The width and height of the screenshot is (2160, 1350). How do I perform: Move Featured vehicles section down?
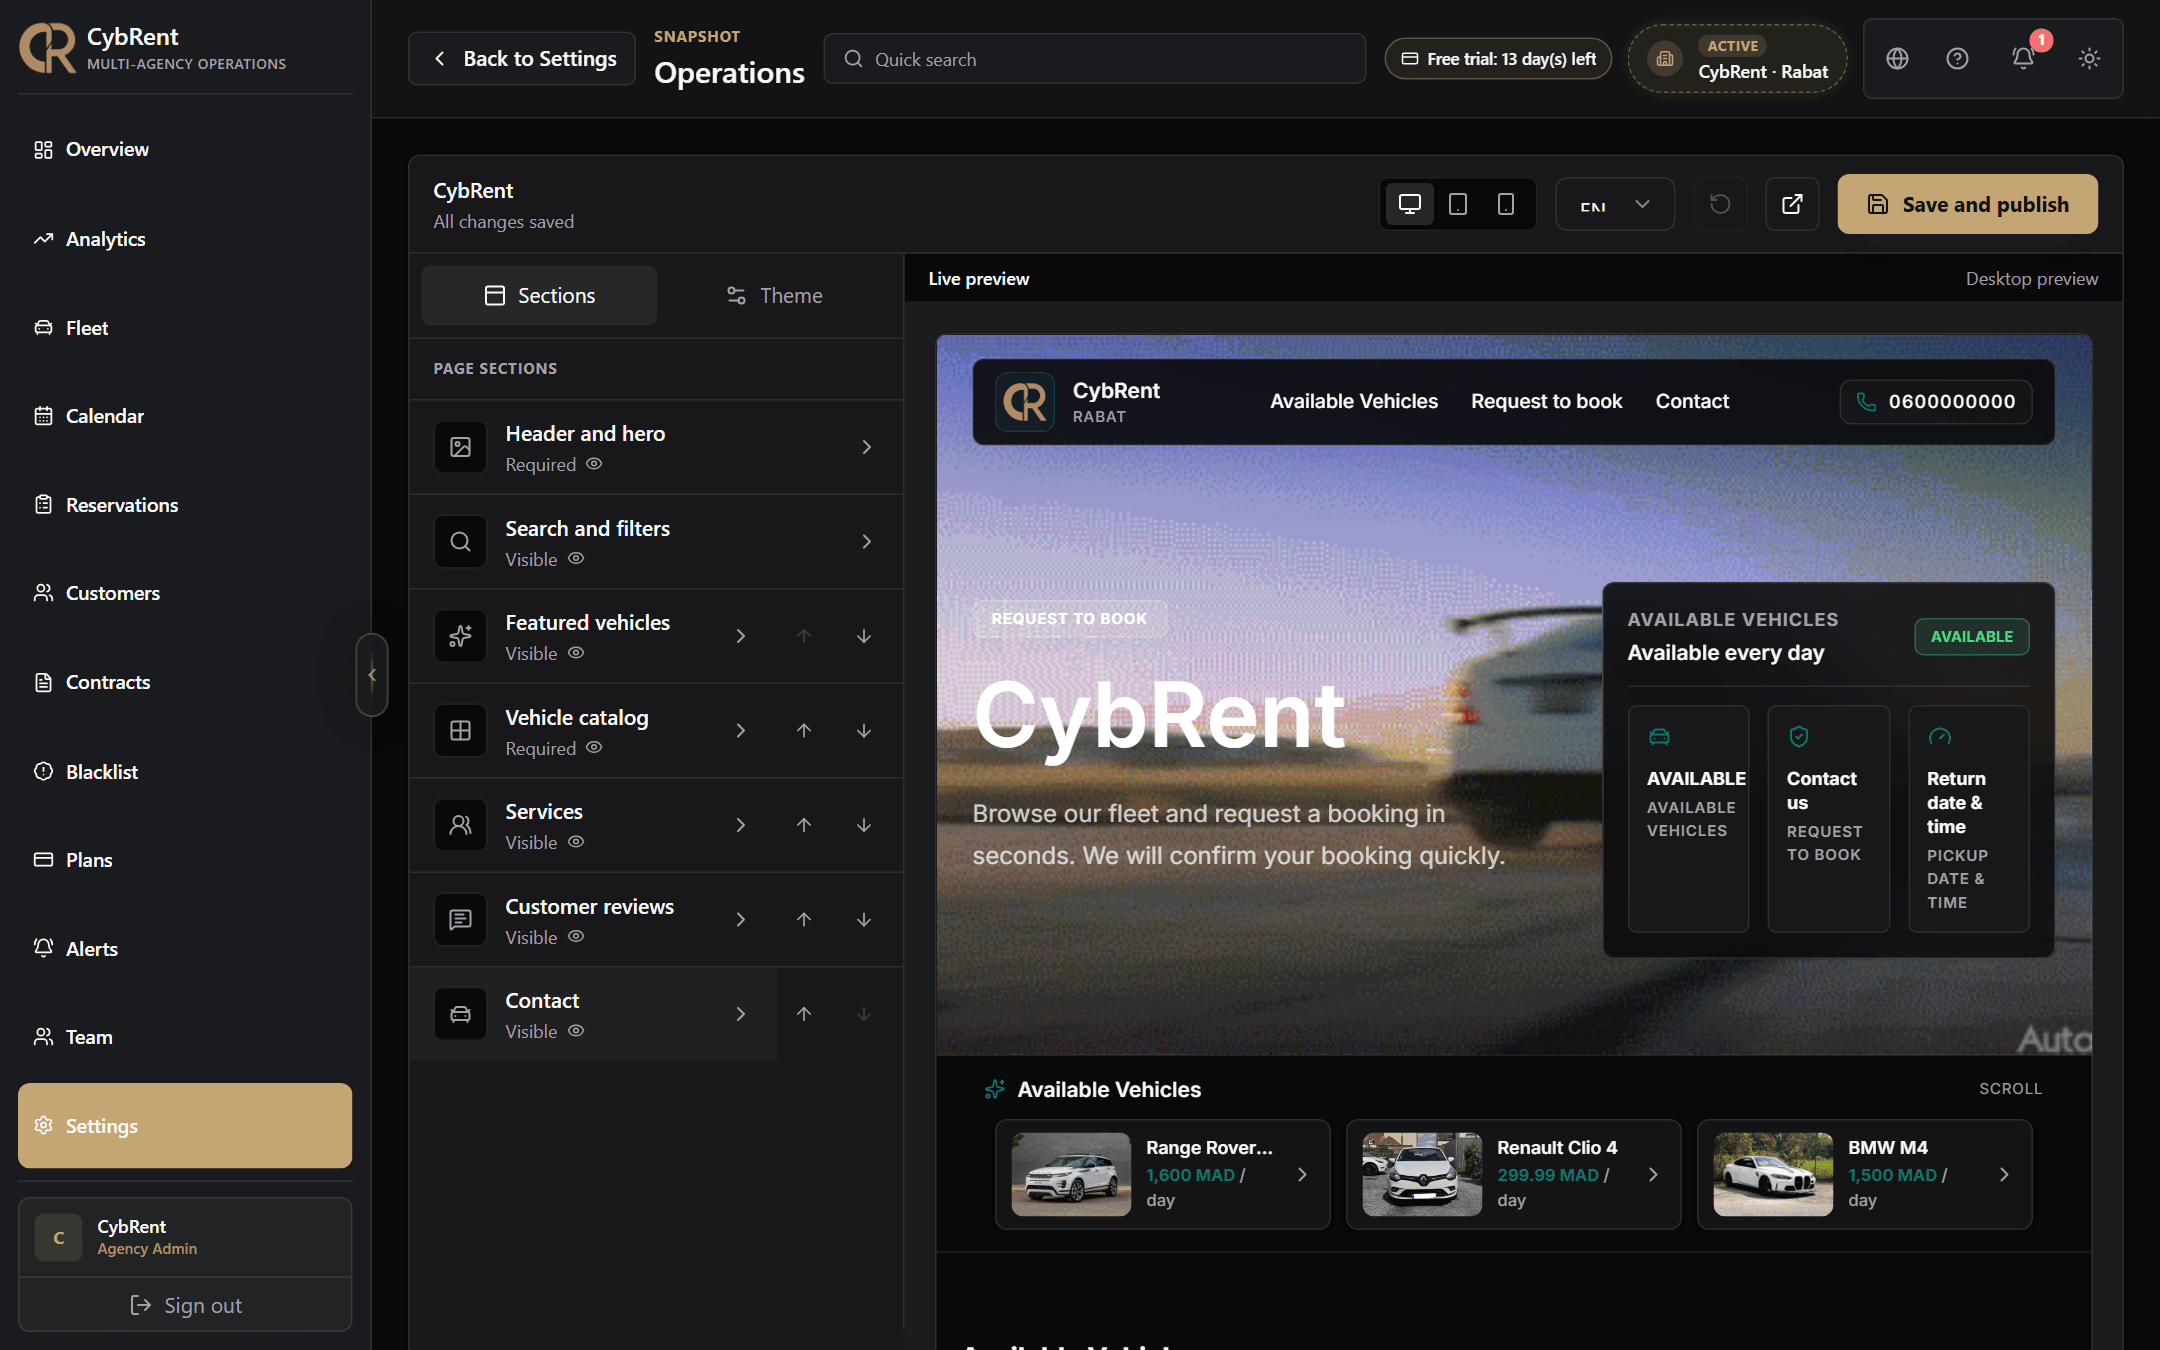864,636
